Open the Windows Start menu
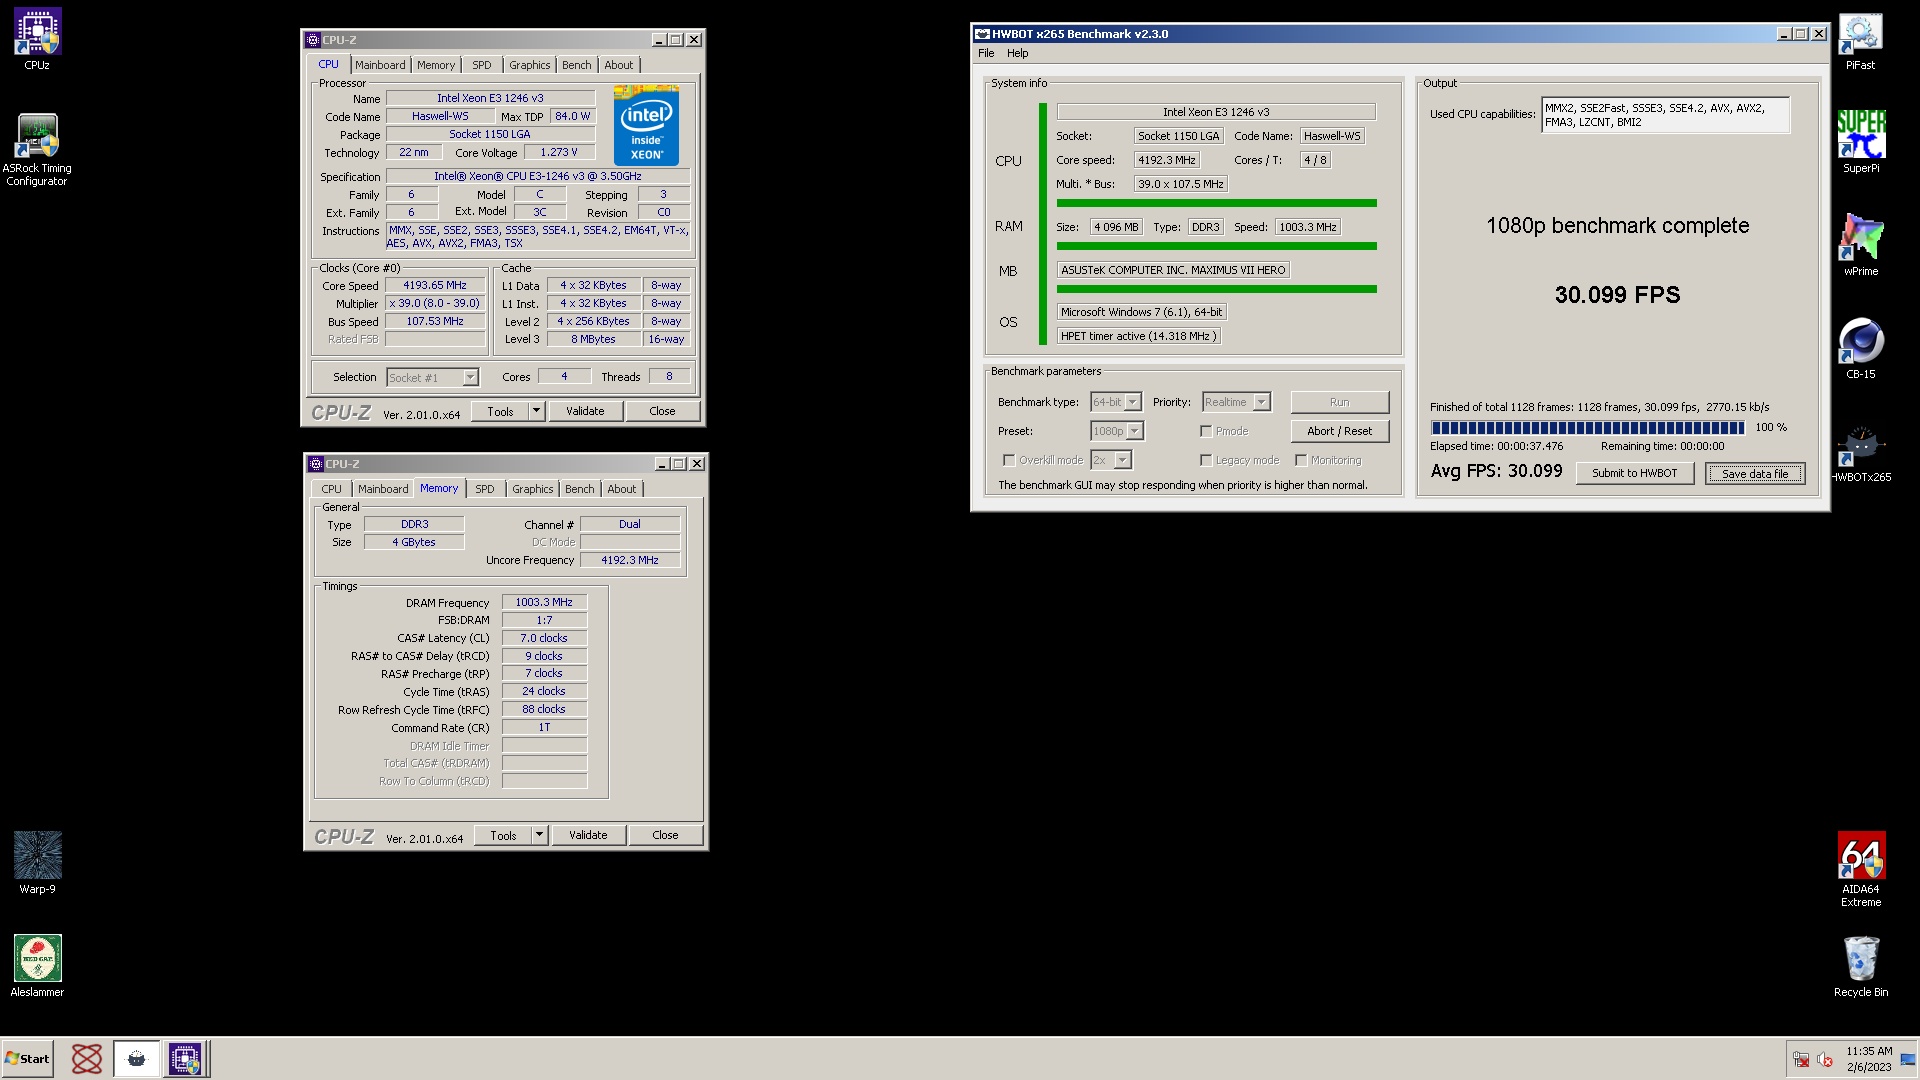Screen dimensions: 1920x1080 point(27,1058)
